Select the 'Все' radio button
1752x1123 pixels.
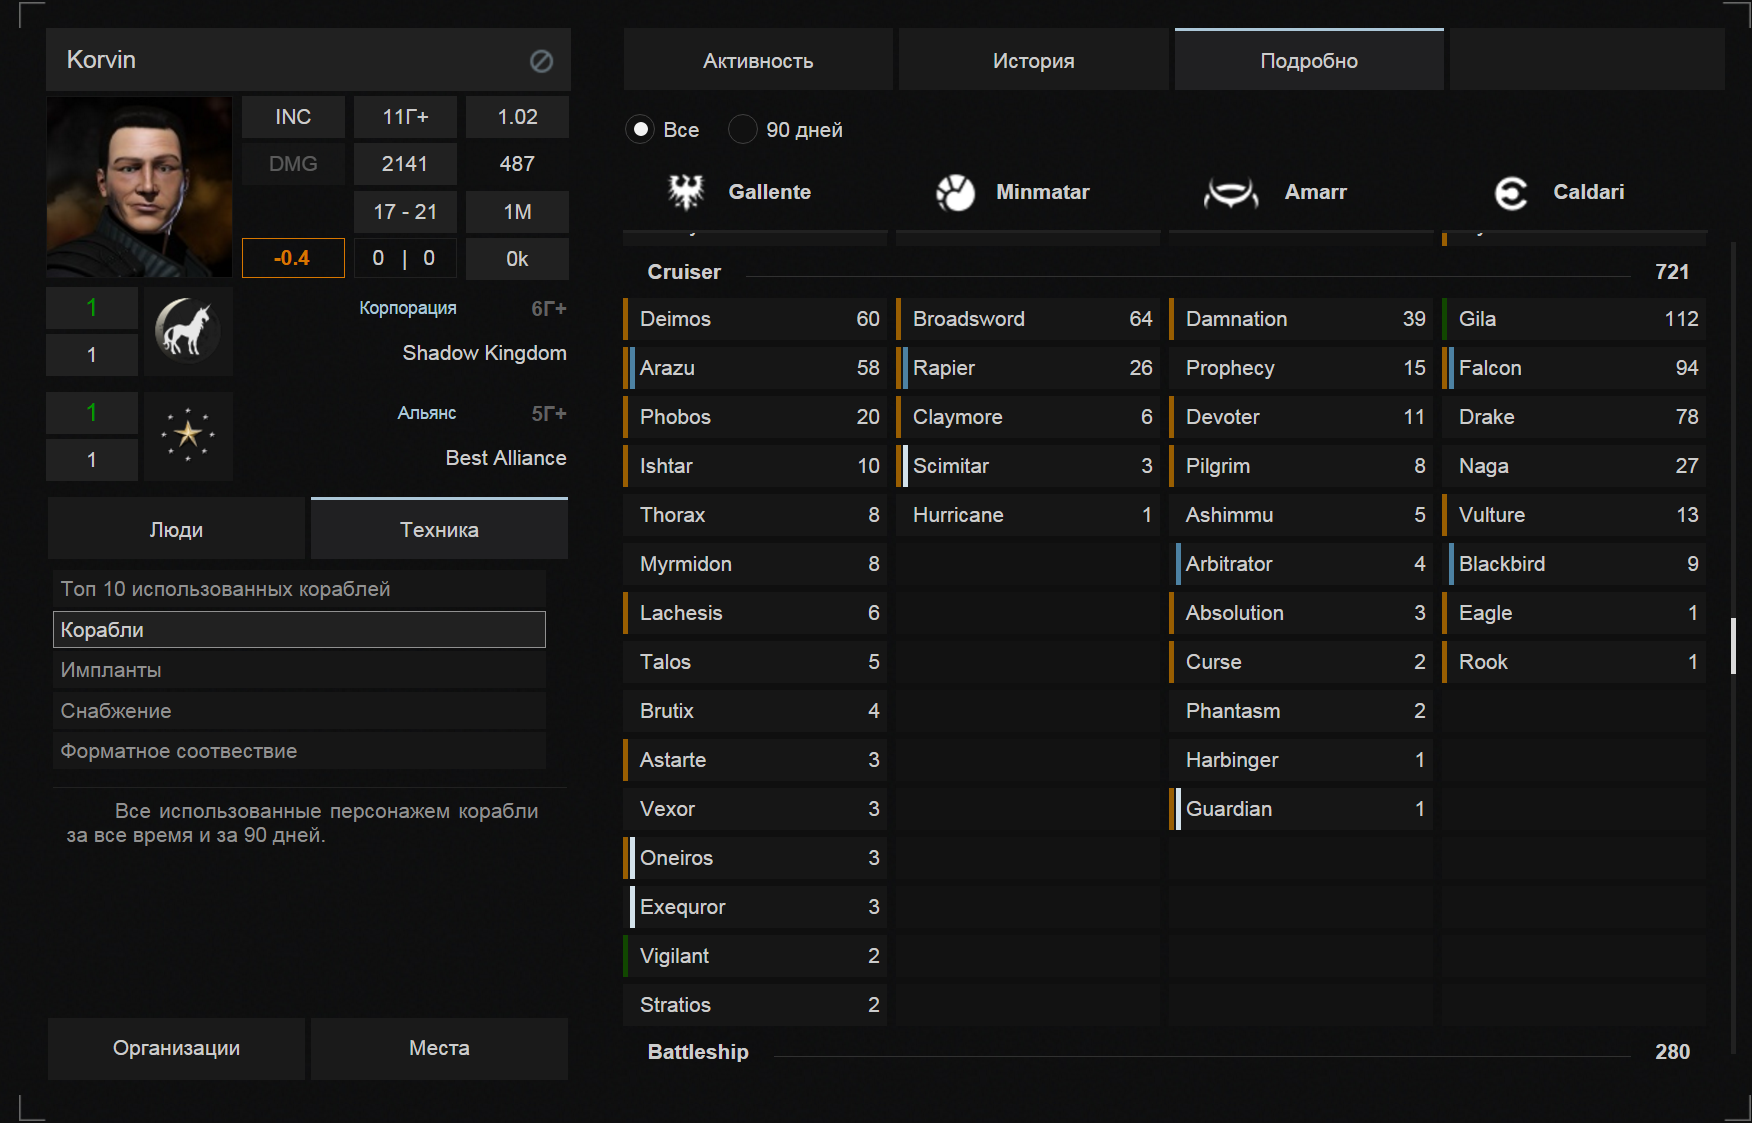pyautogui.click(x=641, y=129)
